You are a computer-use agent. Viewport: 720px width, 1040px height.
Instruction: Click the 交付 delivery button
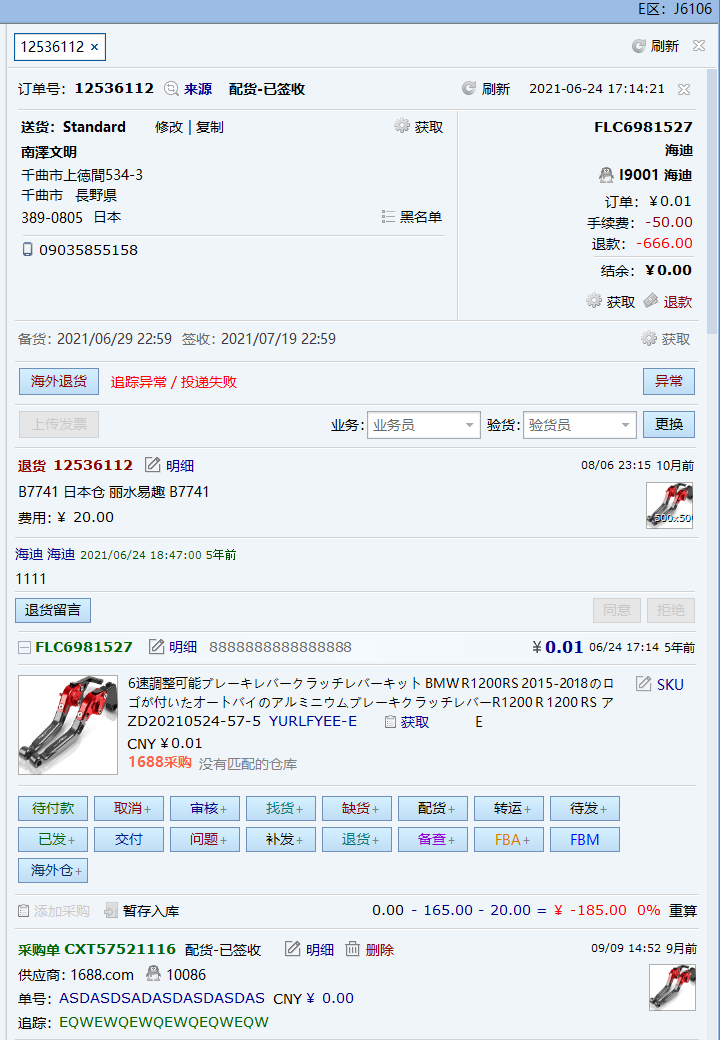click(129, 840)
